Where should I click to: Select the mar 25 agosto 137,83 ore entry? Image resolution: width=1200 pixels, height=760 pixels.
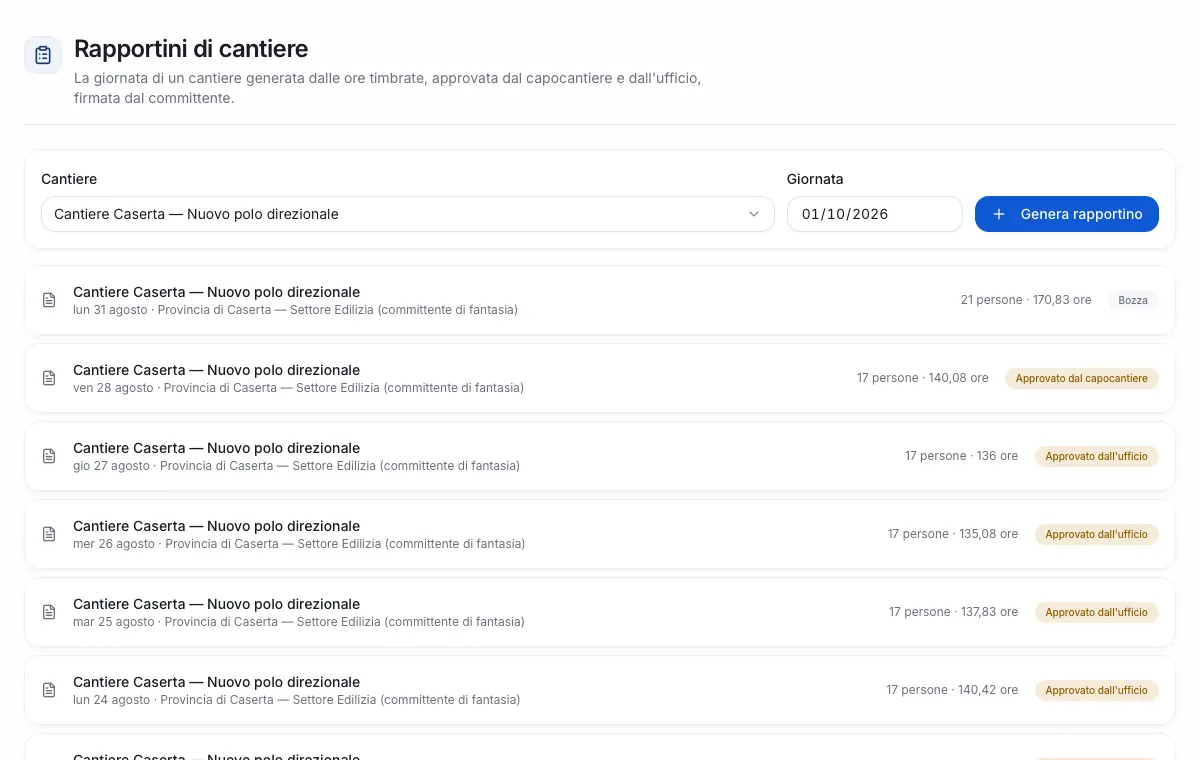(600, 612)
